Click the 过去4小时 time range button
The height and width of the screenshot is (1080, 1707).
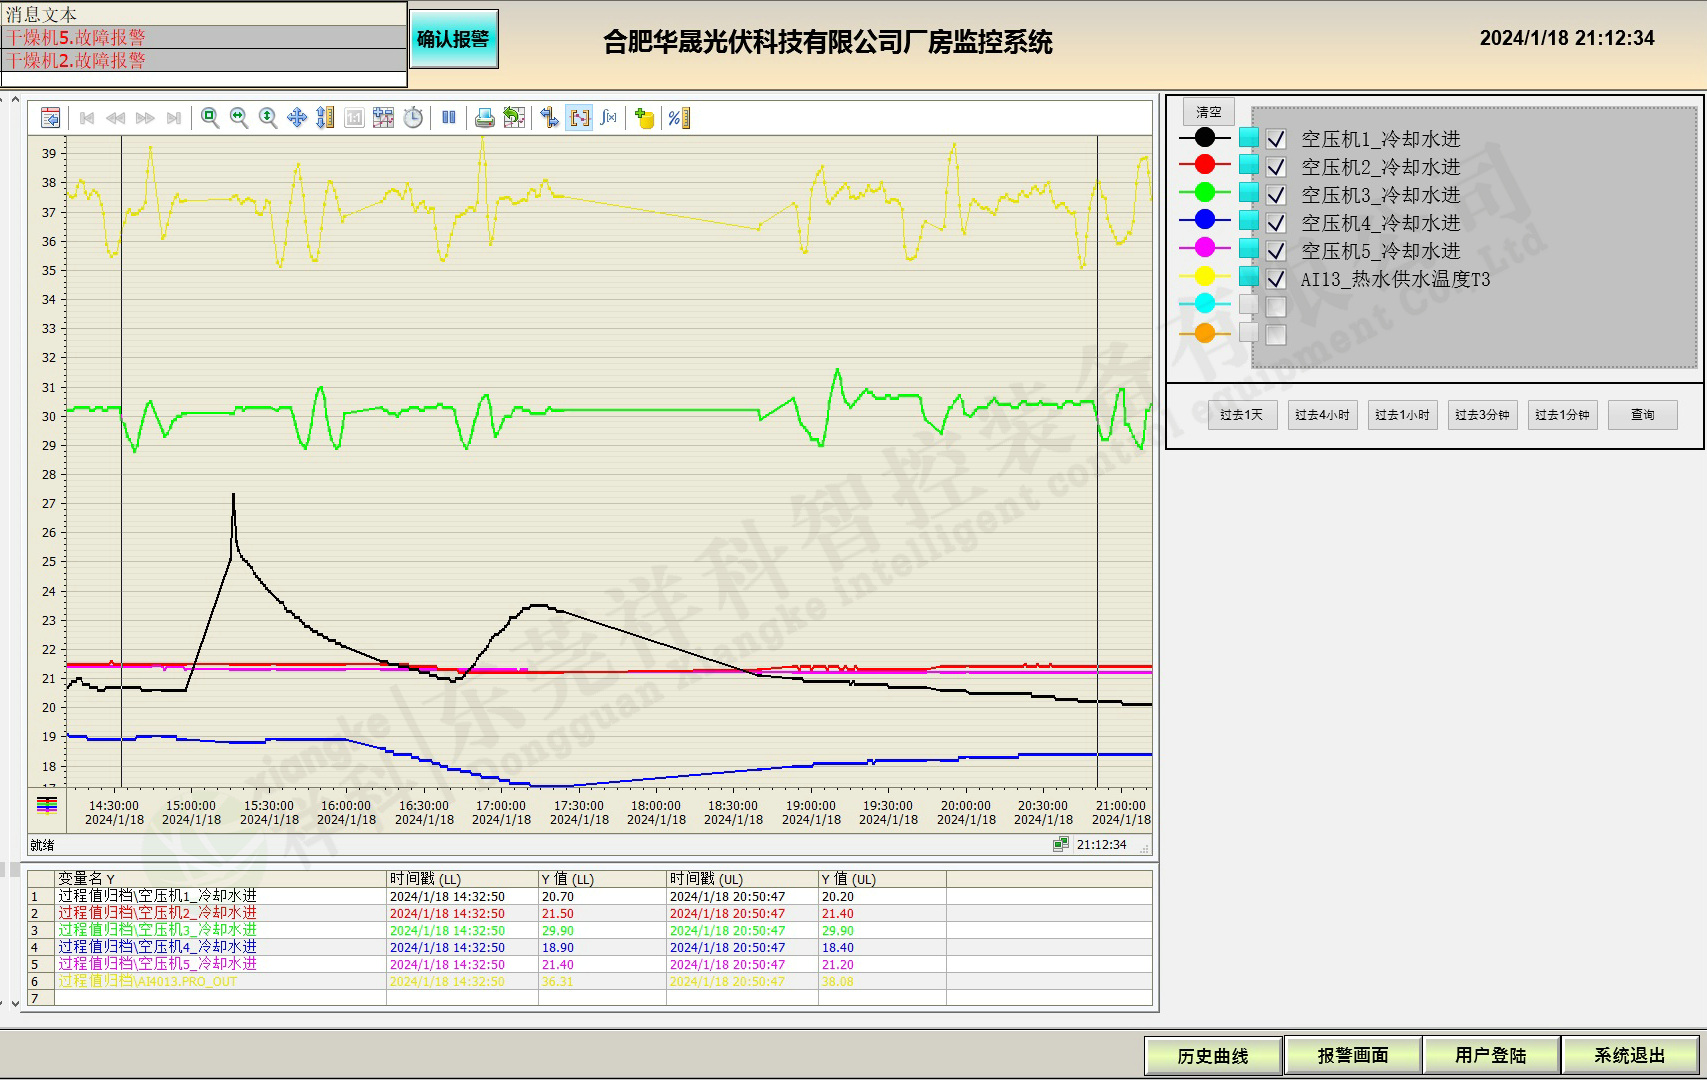tap(1322, 415)
